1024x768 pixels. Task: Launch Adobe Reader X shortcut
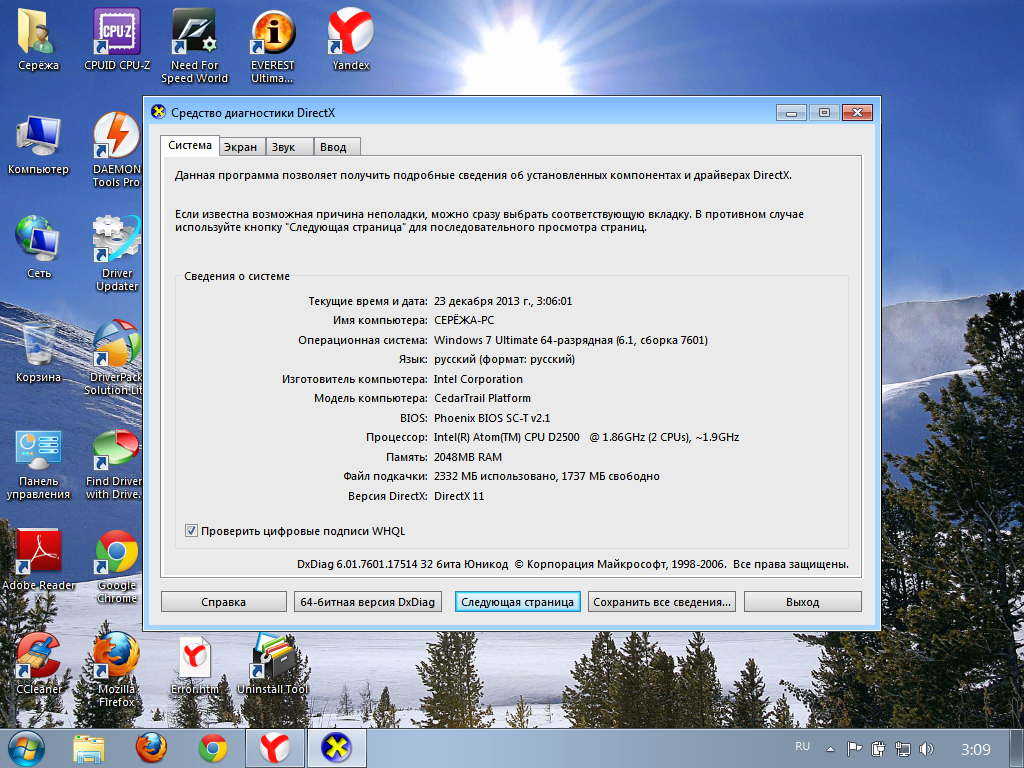(38, 566)
